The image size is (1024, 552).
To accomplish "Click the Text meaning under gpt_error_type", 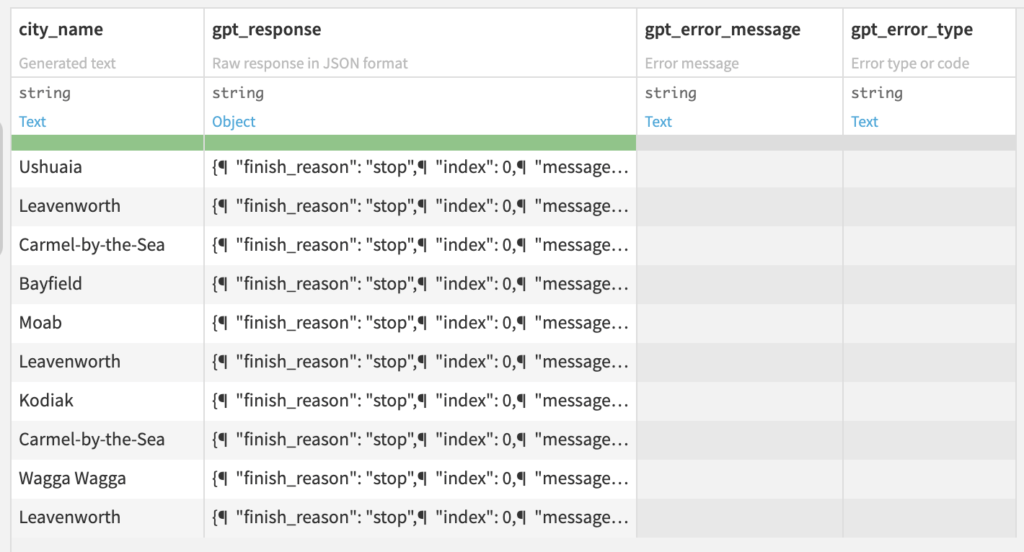I will pos(865,122).
